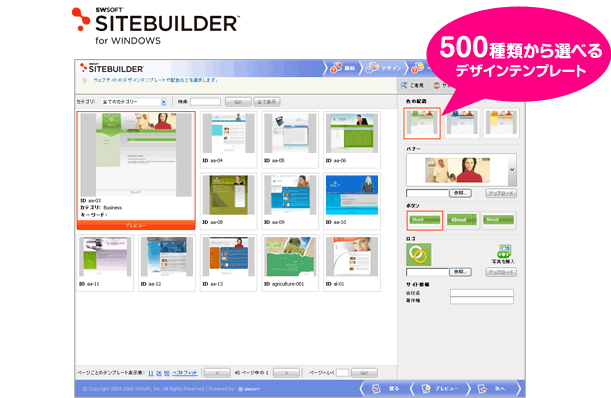Viewport: 611px width, 398px height.
Task: Choose the blue color scheme swatch
Action: (462, 123)
